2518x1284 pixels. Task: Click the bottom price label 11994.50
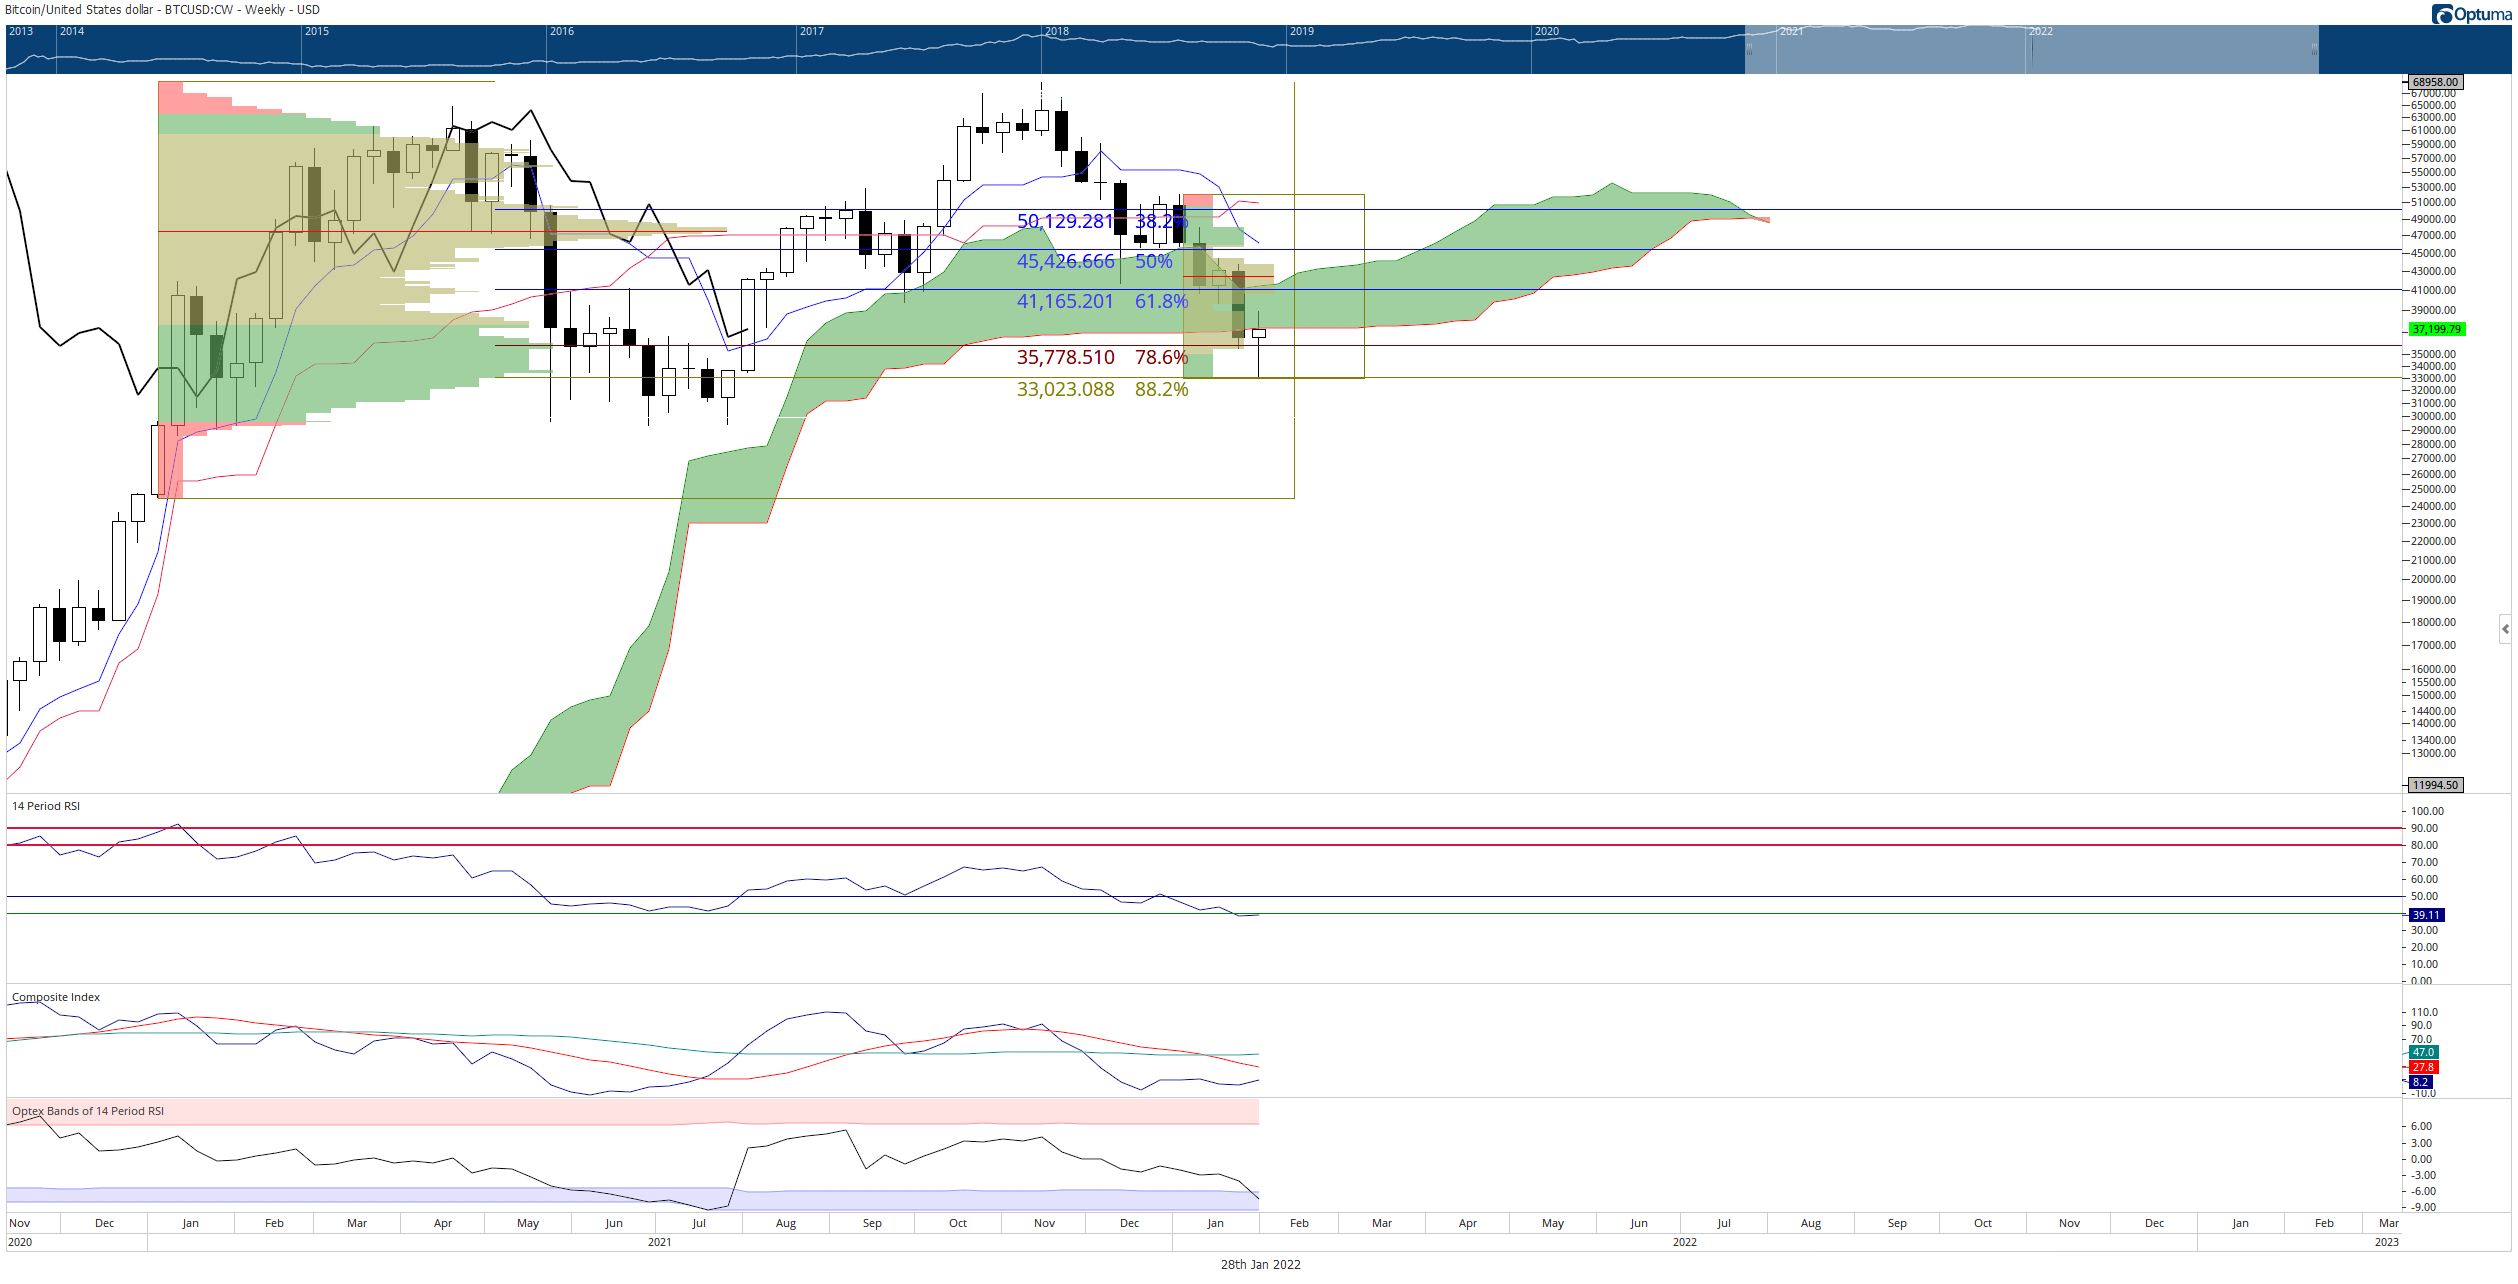[x=2435, y=785]
